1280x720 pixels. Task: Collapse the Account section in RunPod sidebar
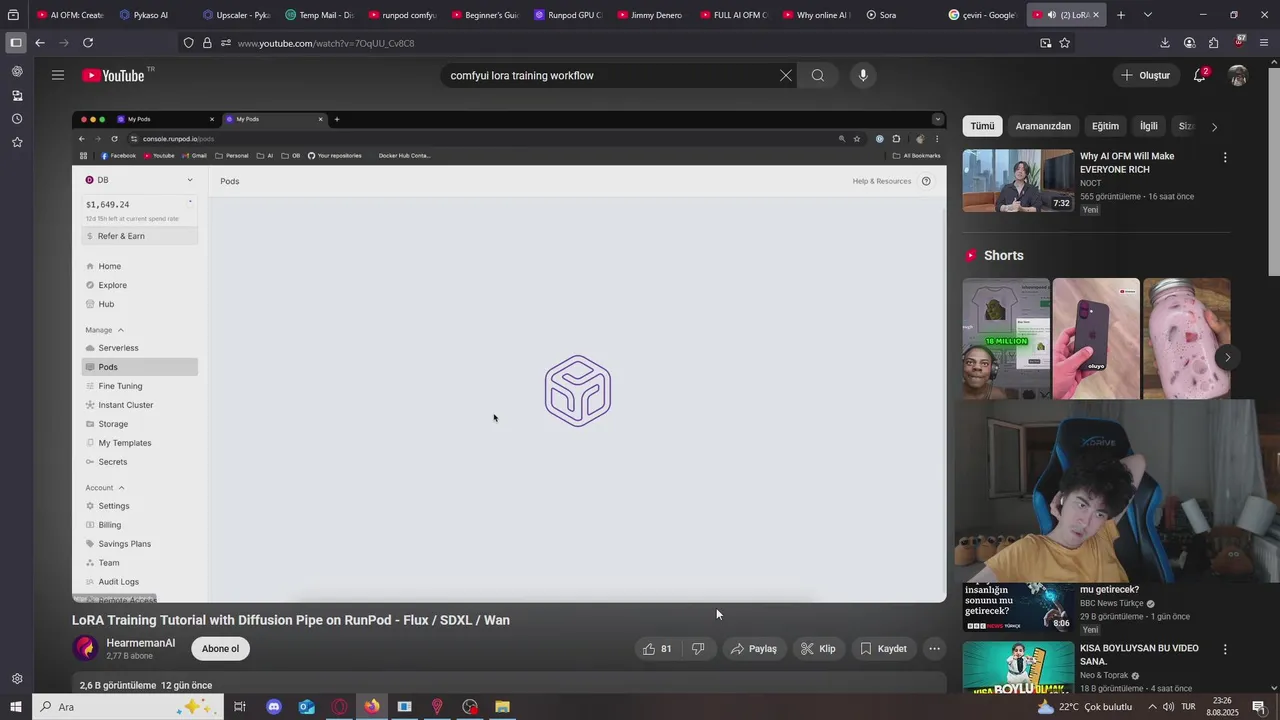tap(121, 488)
